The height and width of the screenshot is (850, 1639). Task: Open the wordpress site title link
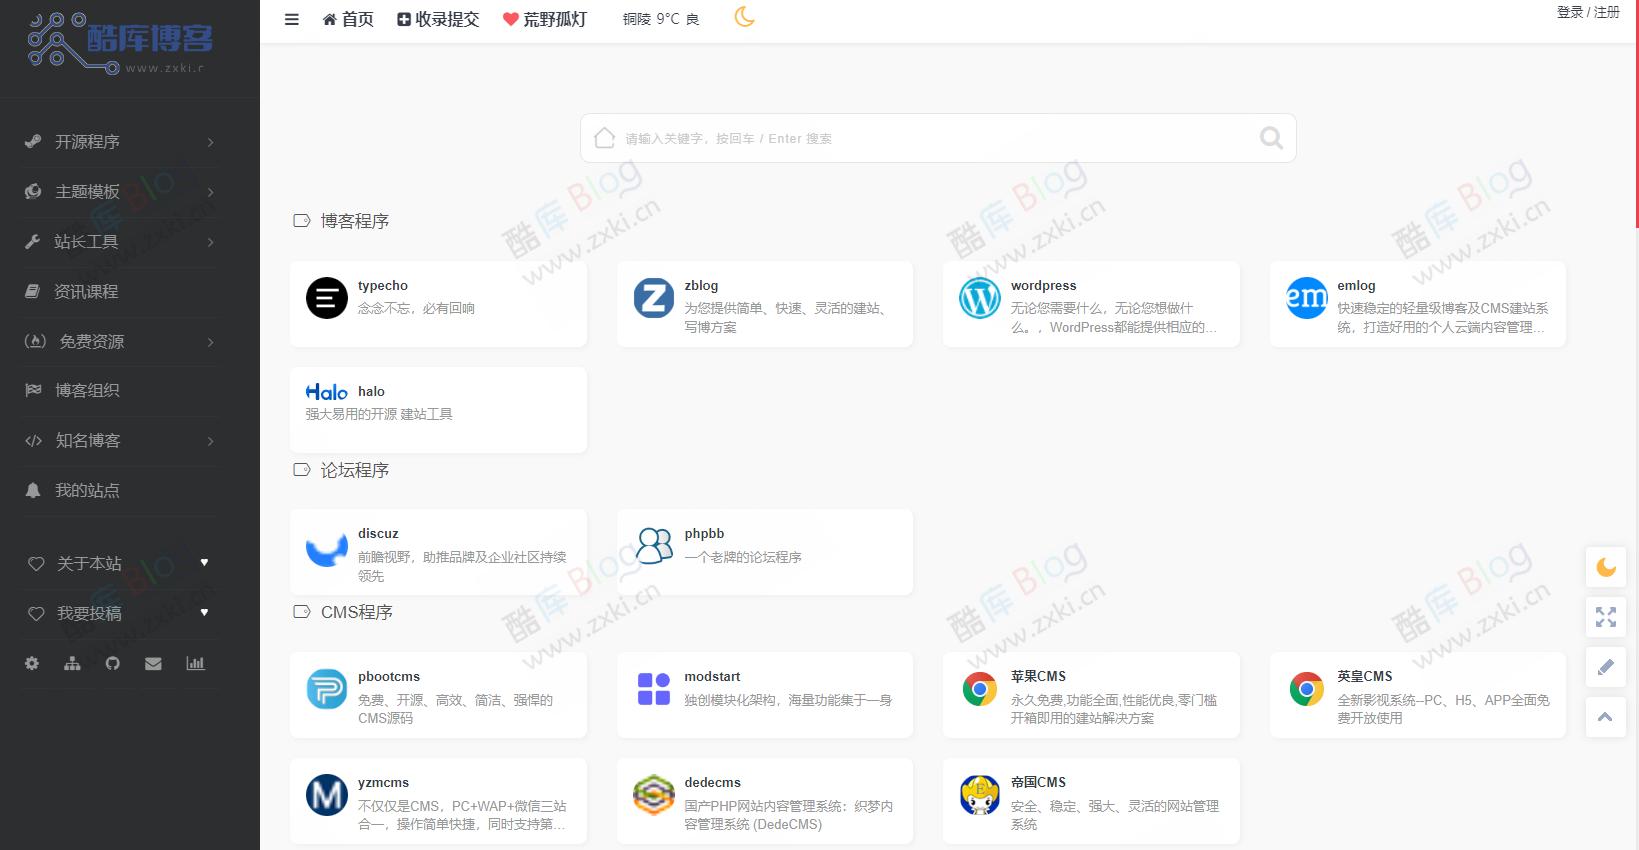click(1044, 285)
